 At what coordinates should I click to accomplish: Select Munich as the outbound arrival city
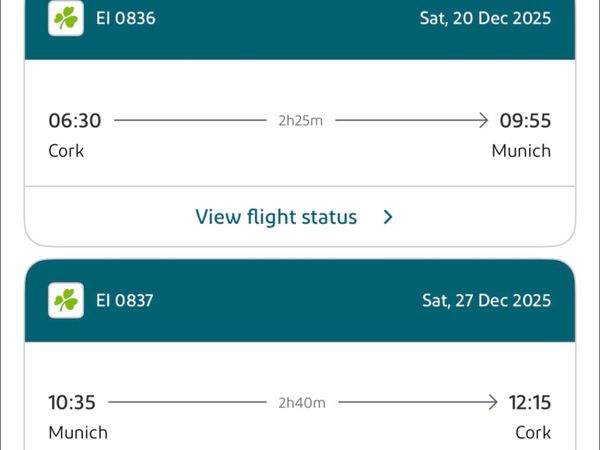pos(521,151)
